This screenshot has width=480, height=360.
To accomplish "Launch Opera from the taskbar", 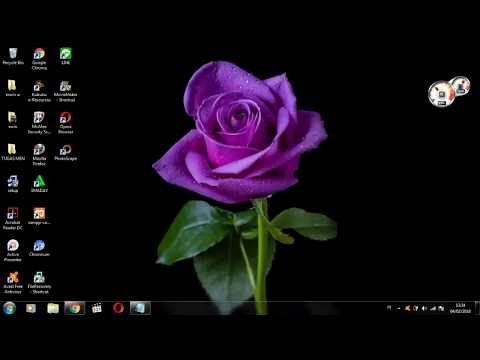I will click(118, 308).
